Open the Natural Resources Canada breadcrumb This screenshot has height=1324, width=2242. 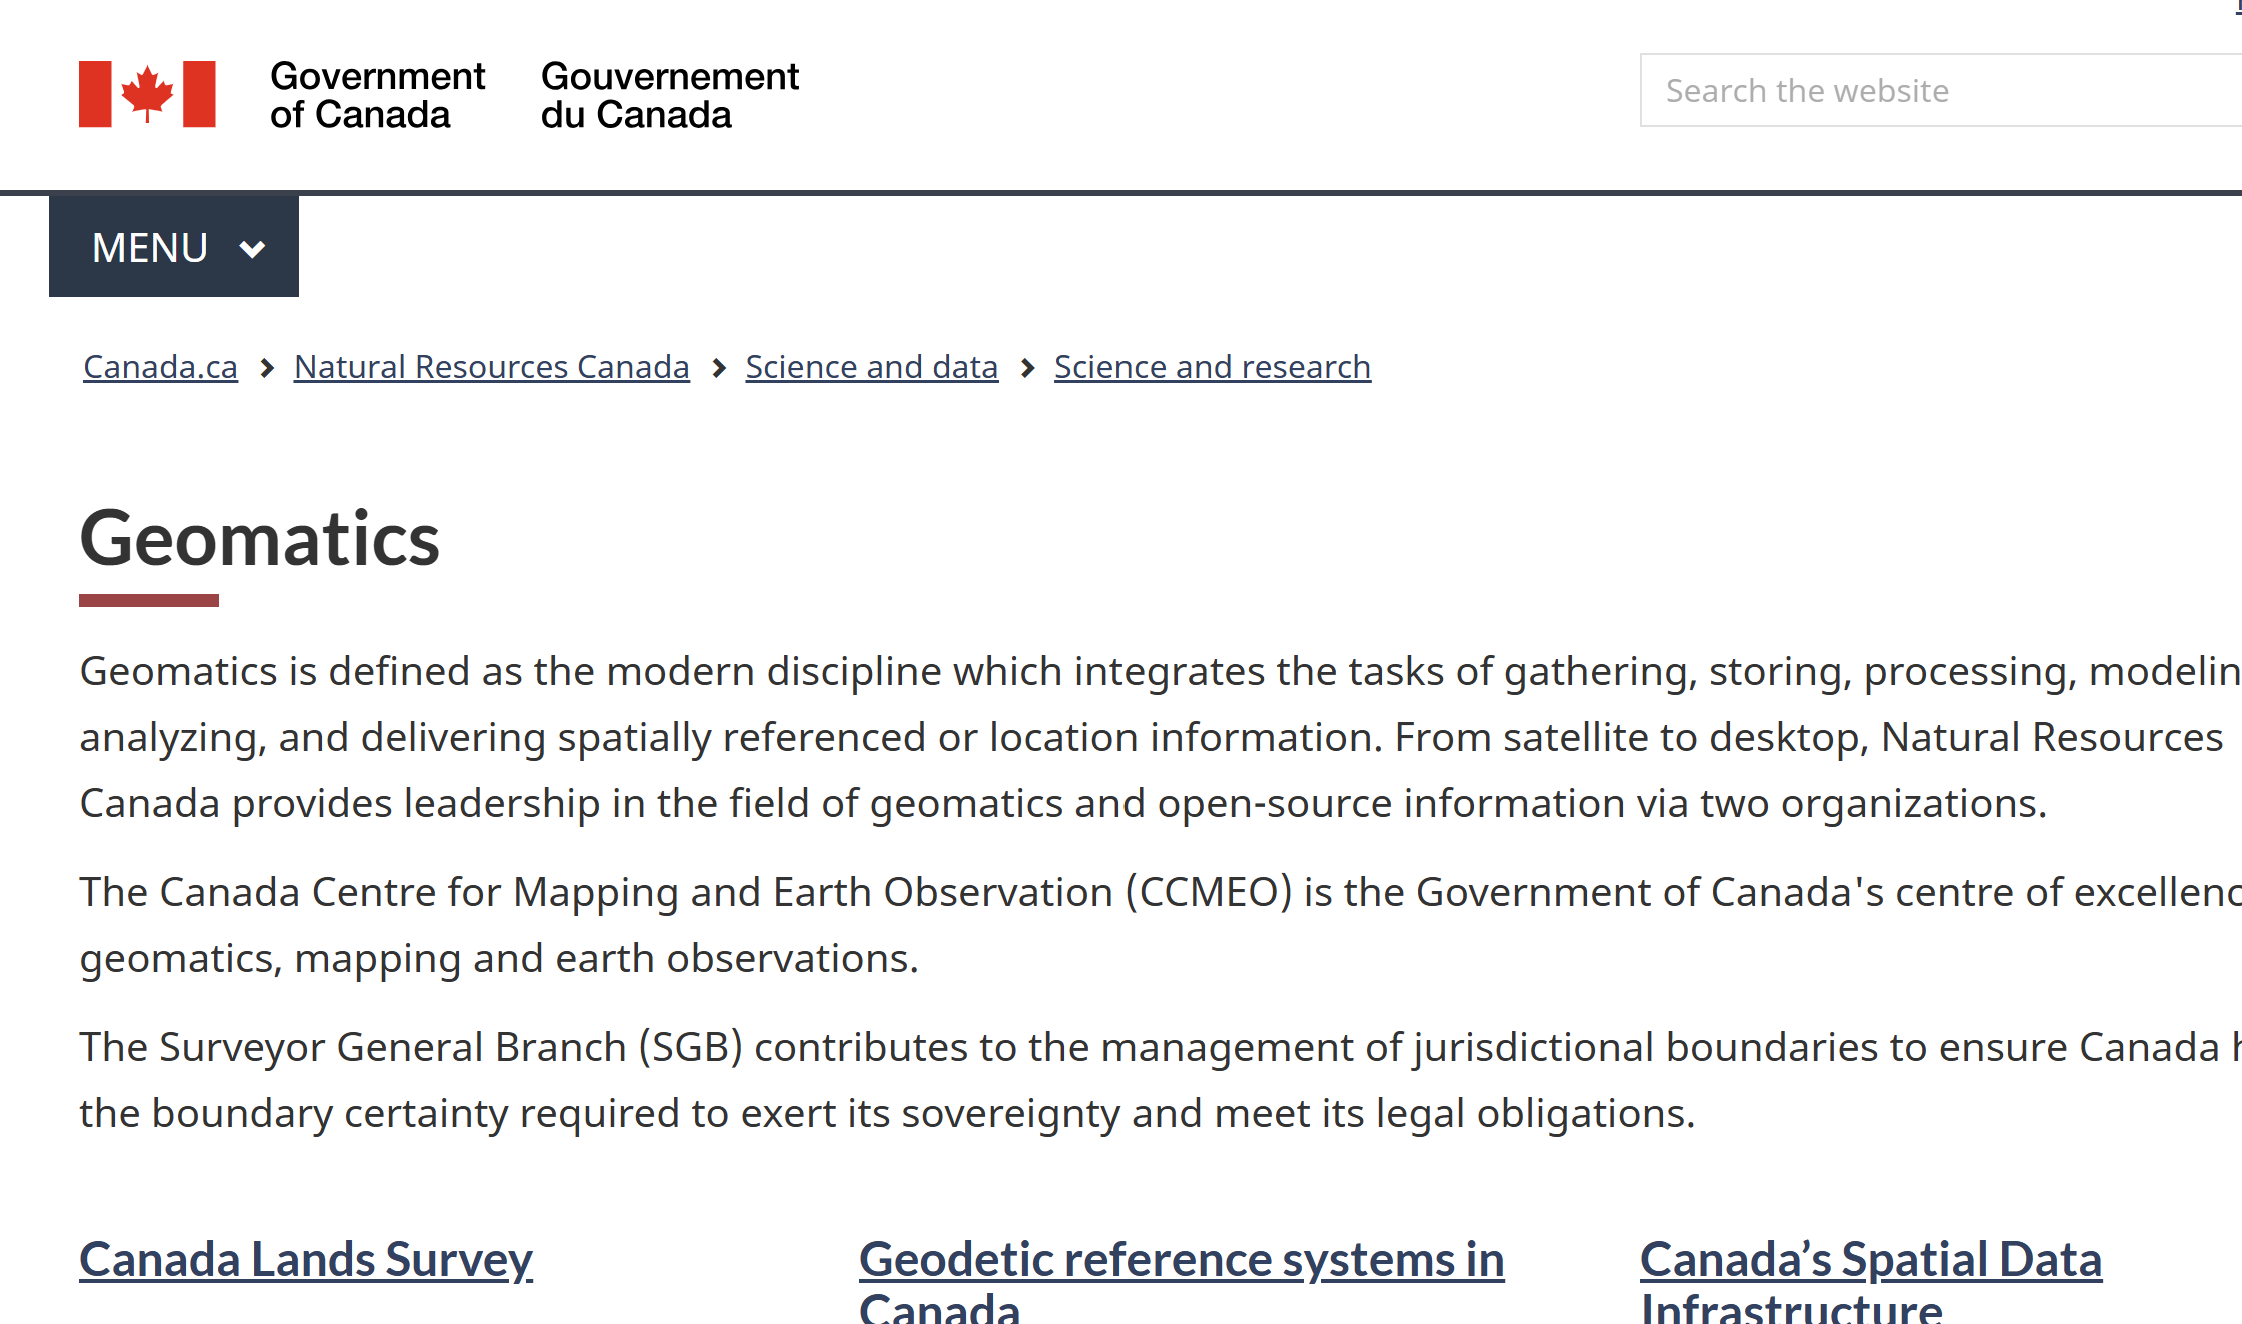(x=491, y=367)
